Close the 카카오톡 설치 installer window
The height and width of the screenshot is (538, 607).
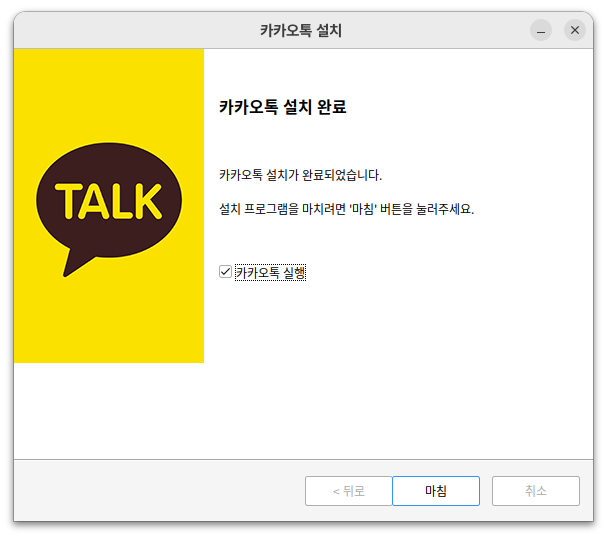[x=575, y=30]
